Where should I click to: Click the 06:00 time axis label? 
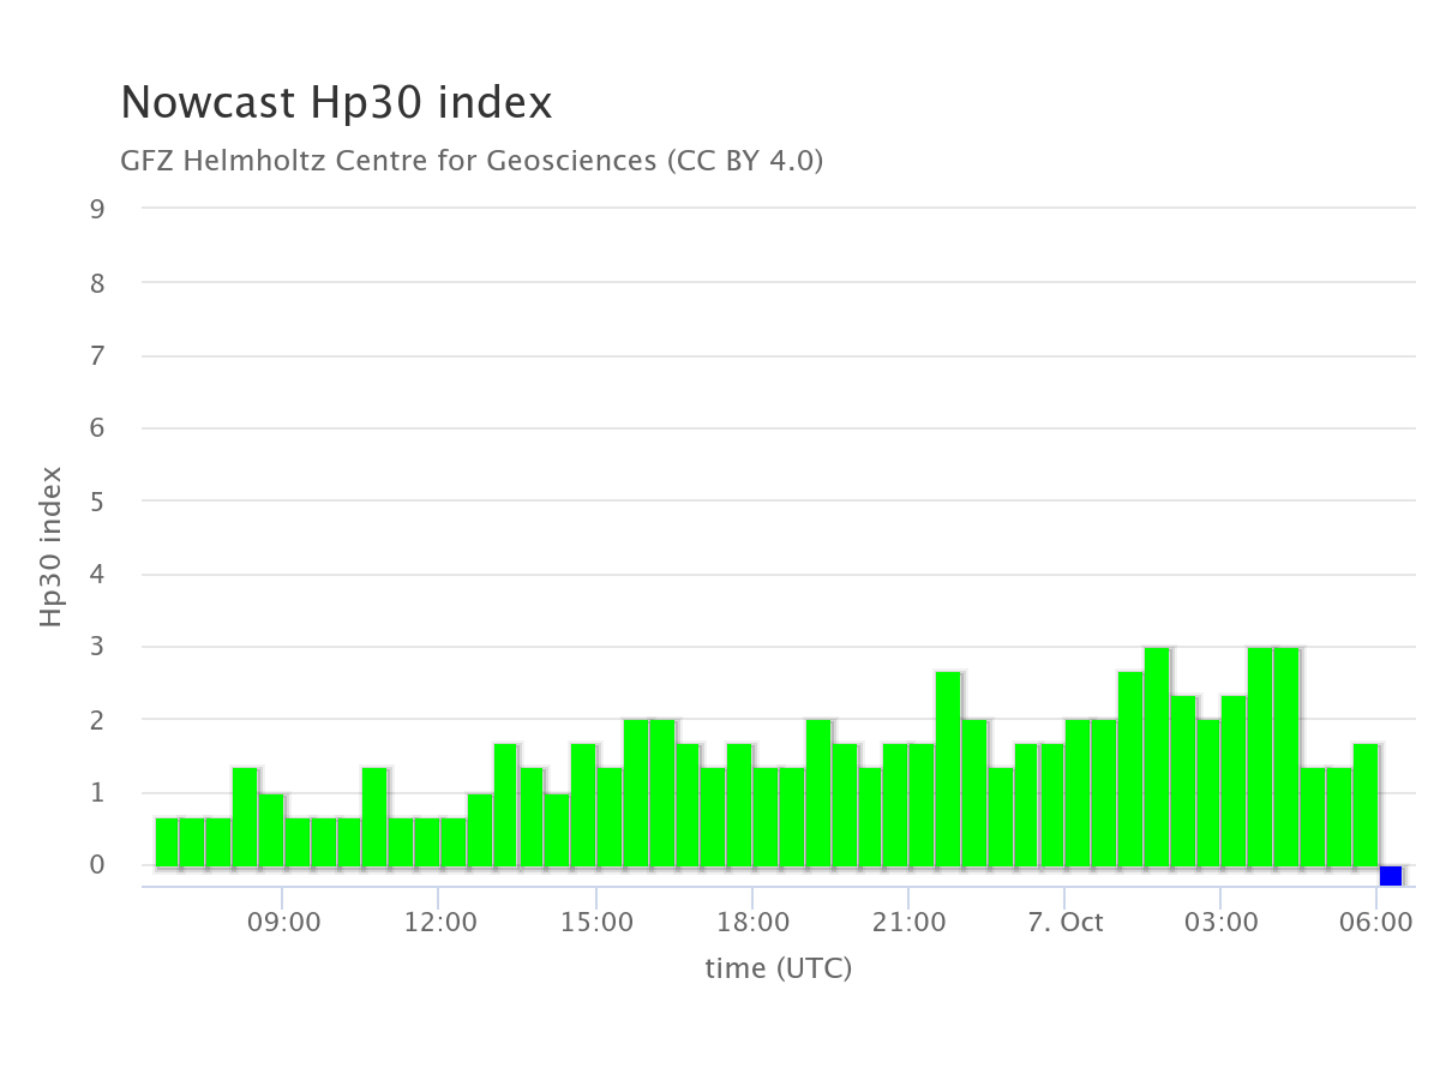click(1377, 921)
